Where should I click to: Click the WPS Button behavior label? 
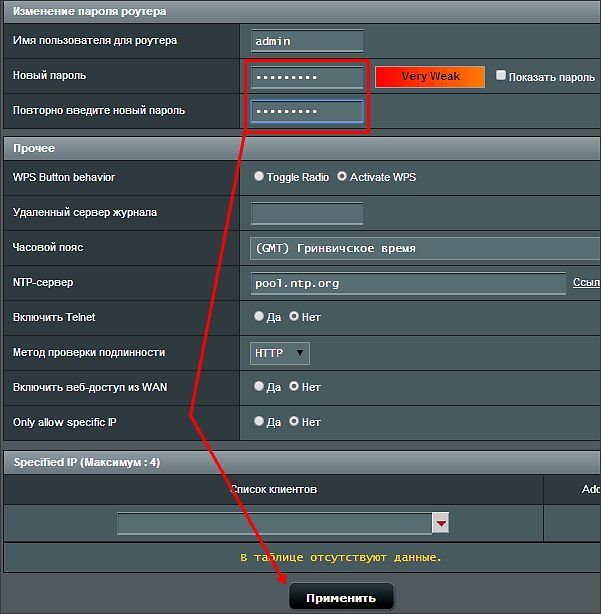[x=64, y=177]
